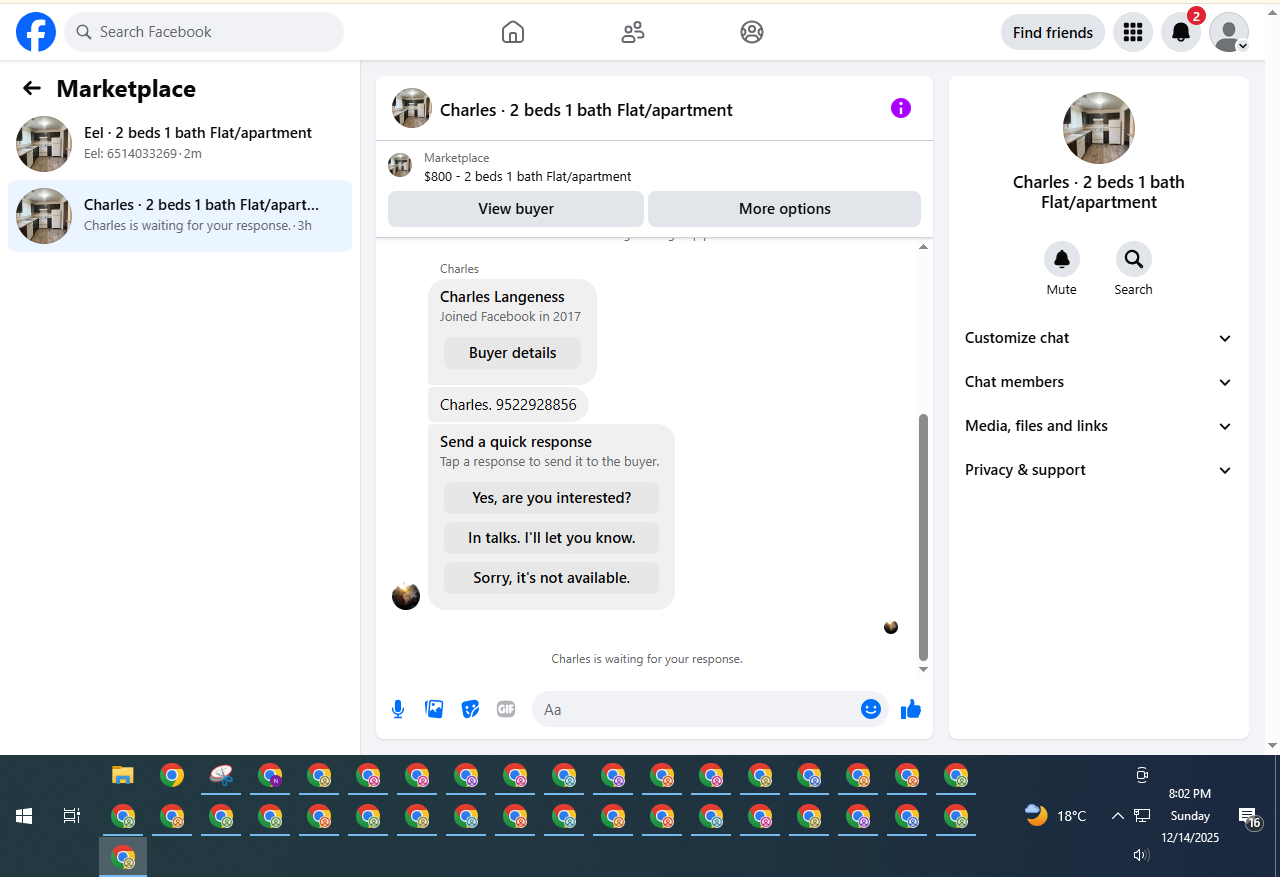Click the 'Charles Langeness' name in buyer card
This screenshot has height=877, width=1280.
502,297
